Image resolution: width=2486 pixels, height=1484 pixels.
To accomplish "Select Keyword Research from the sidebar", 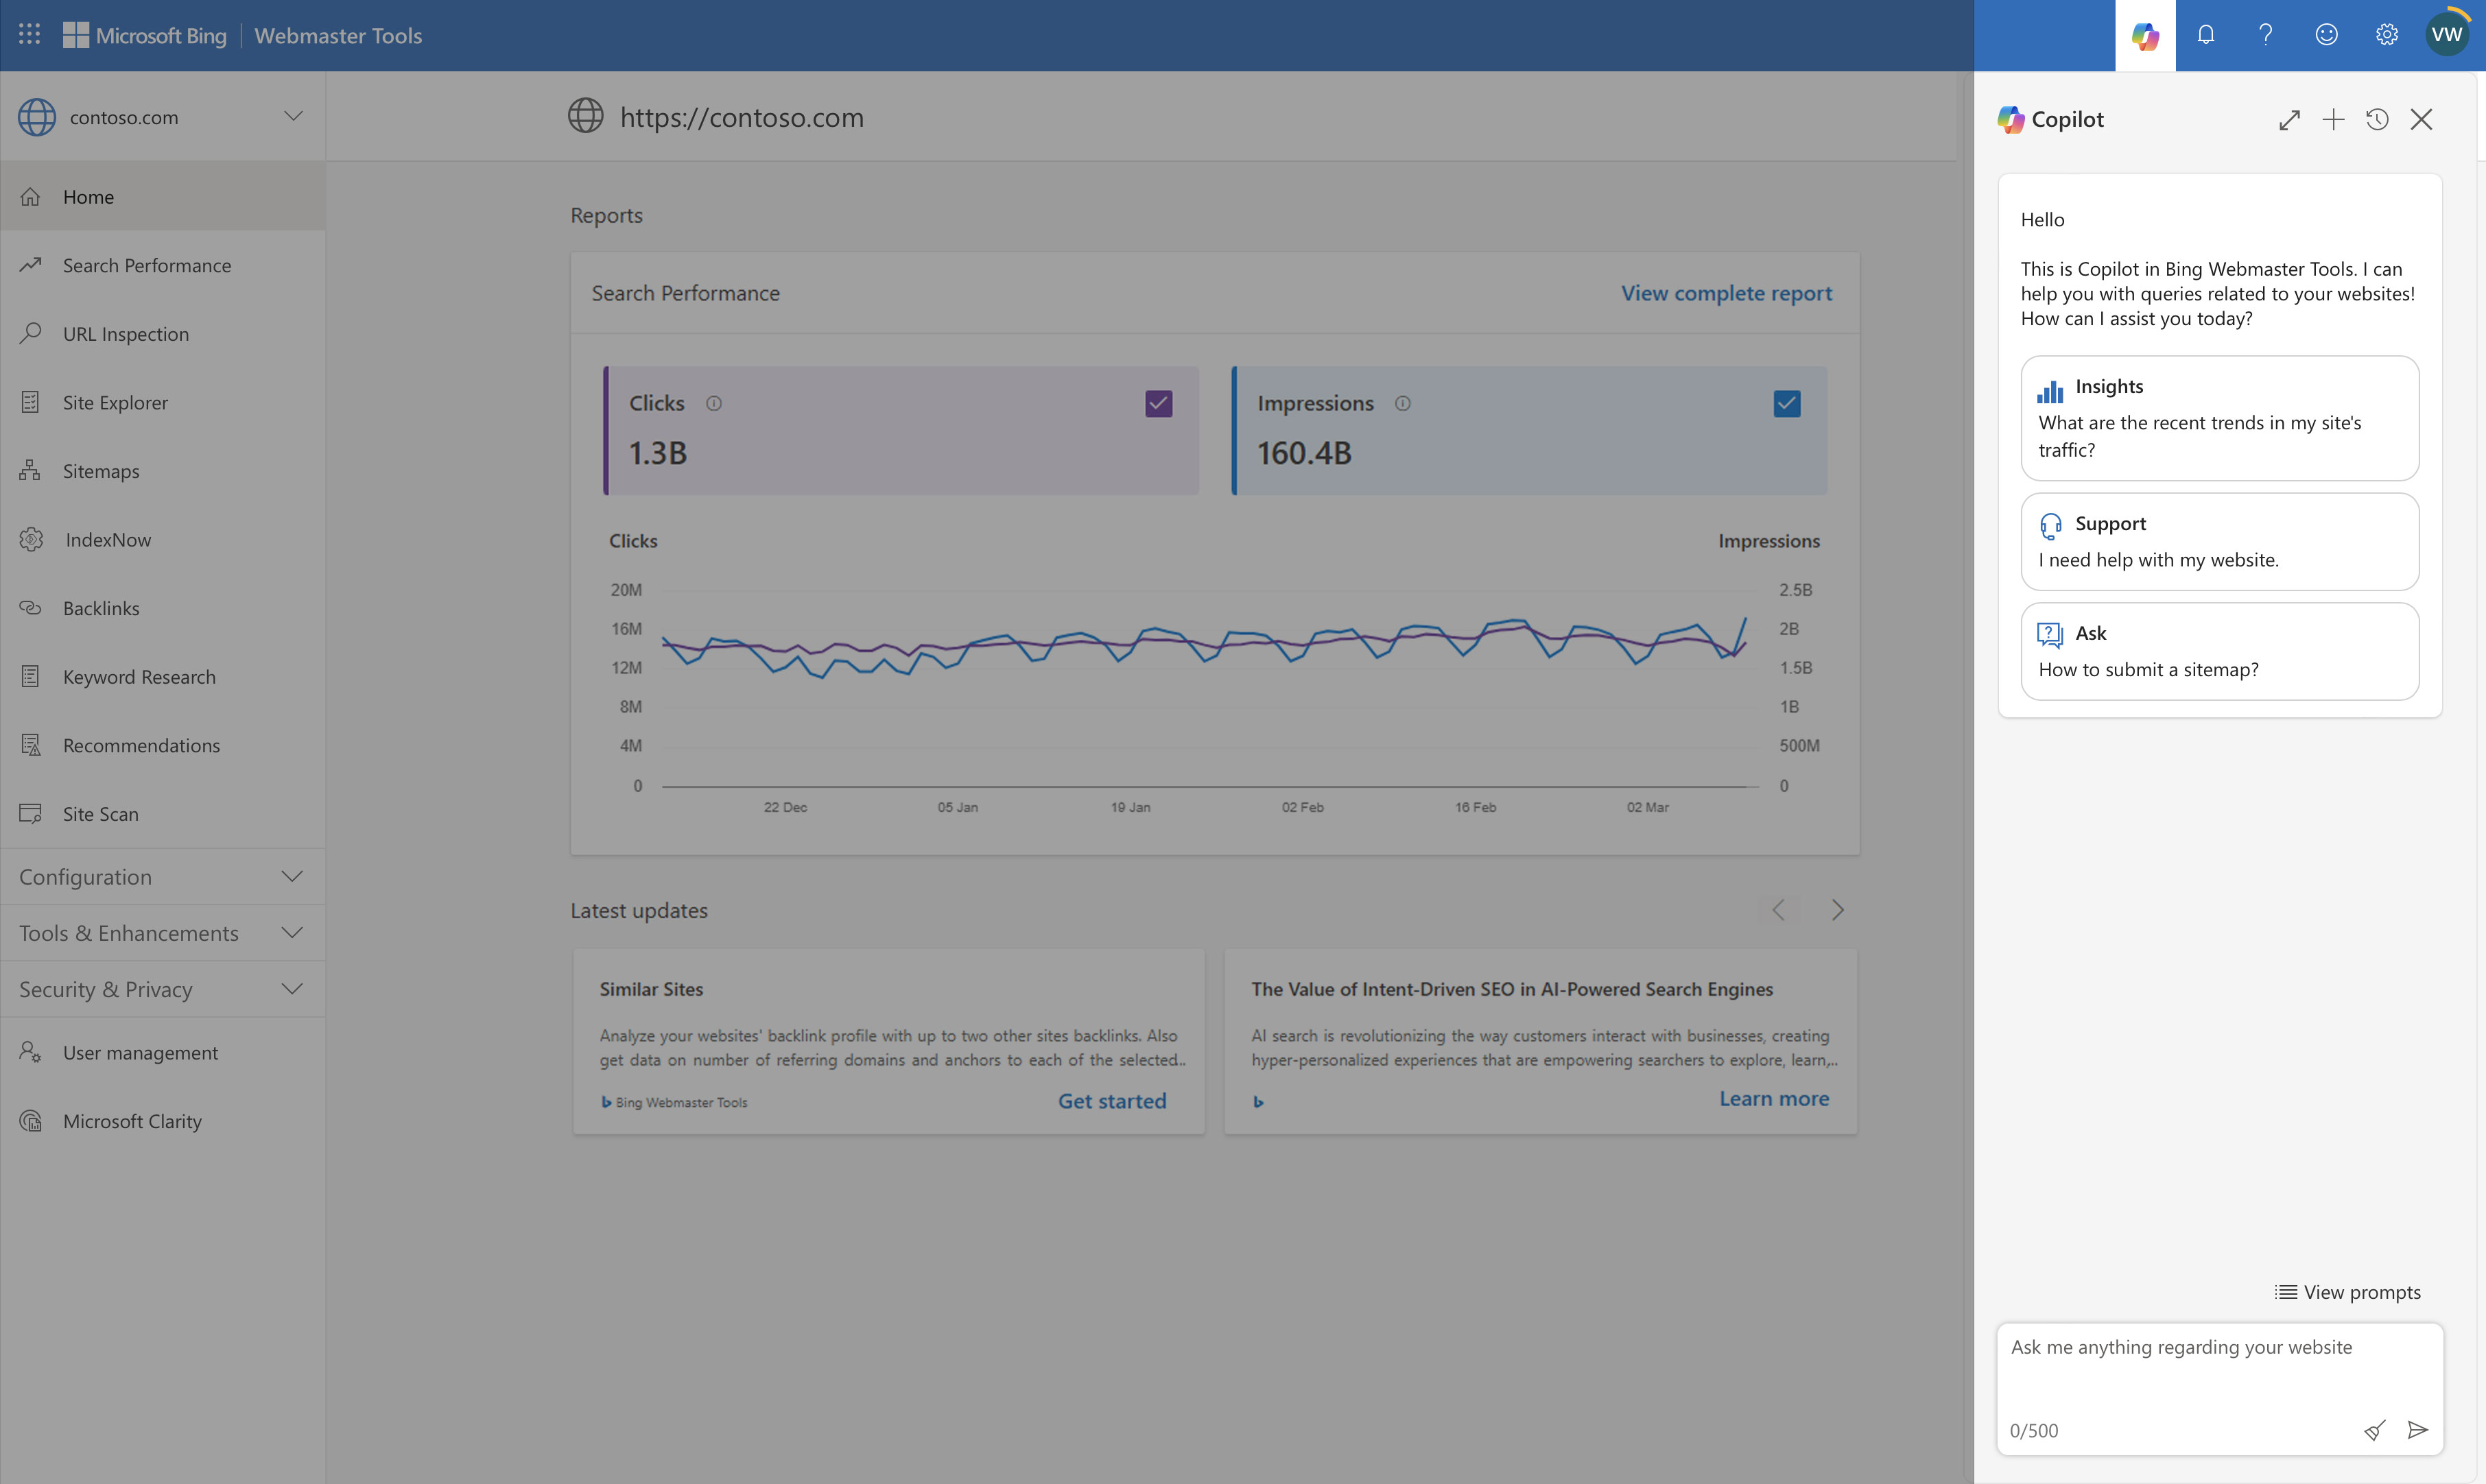I will [139, 676].
